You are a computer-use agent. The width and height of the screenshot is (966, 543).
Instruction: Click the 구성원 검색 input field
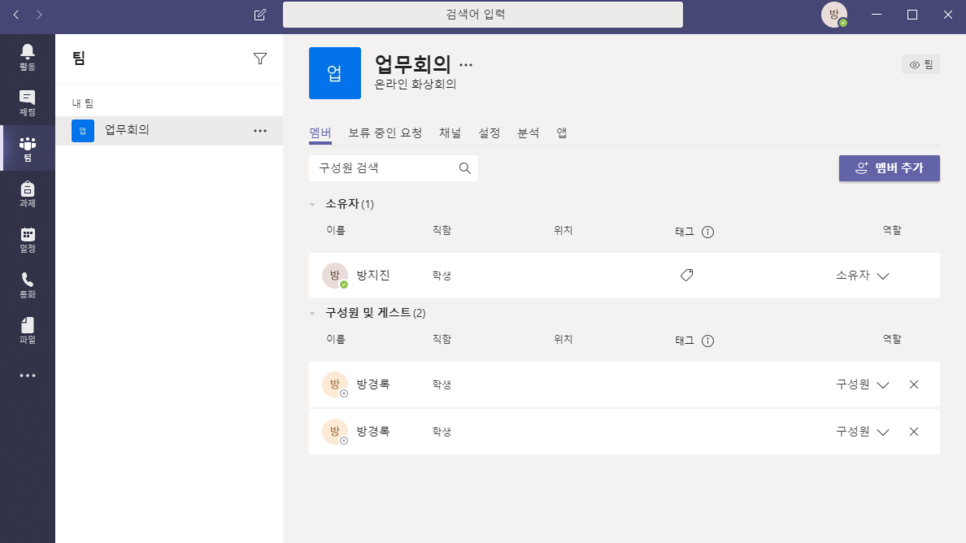click(393, 168)
